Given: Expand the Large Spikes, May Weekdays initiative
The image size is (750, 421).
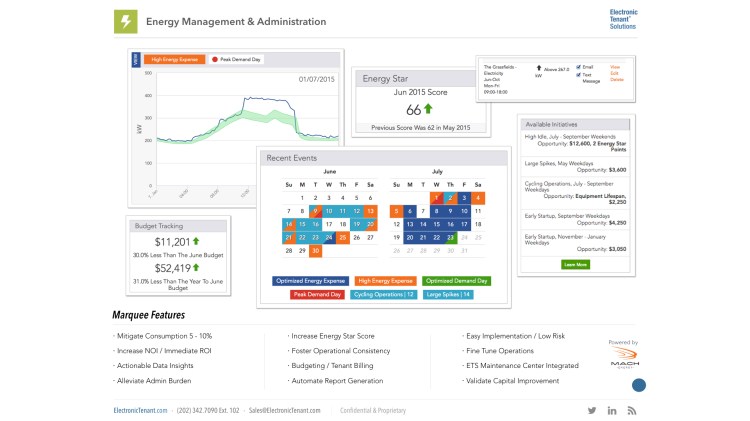Looking at the screenshot, I should (x=576, y=167).
